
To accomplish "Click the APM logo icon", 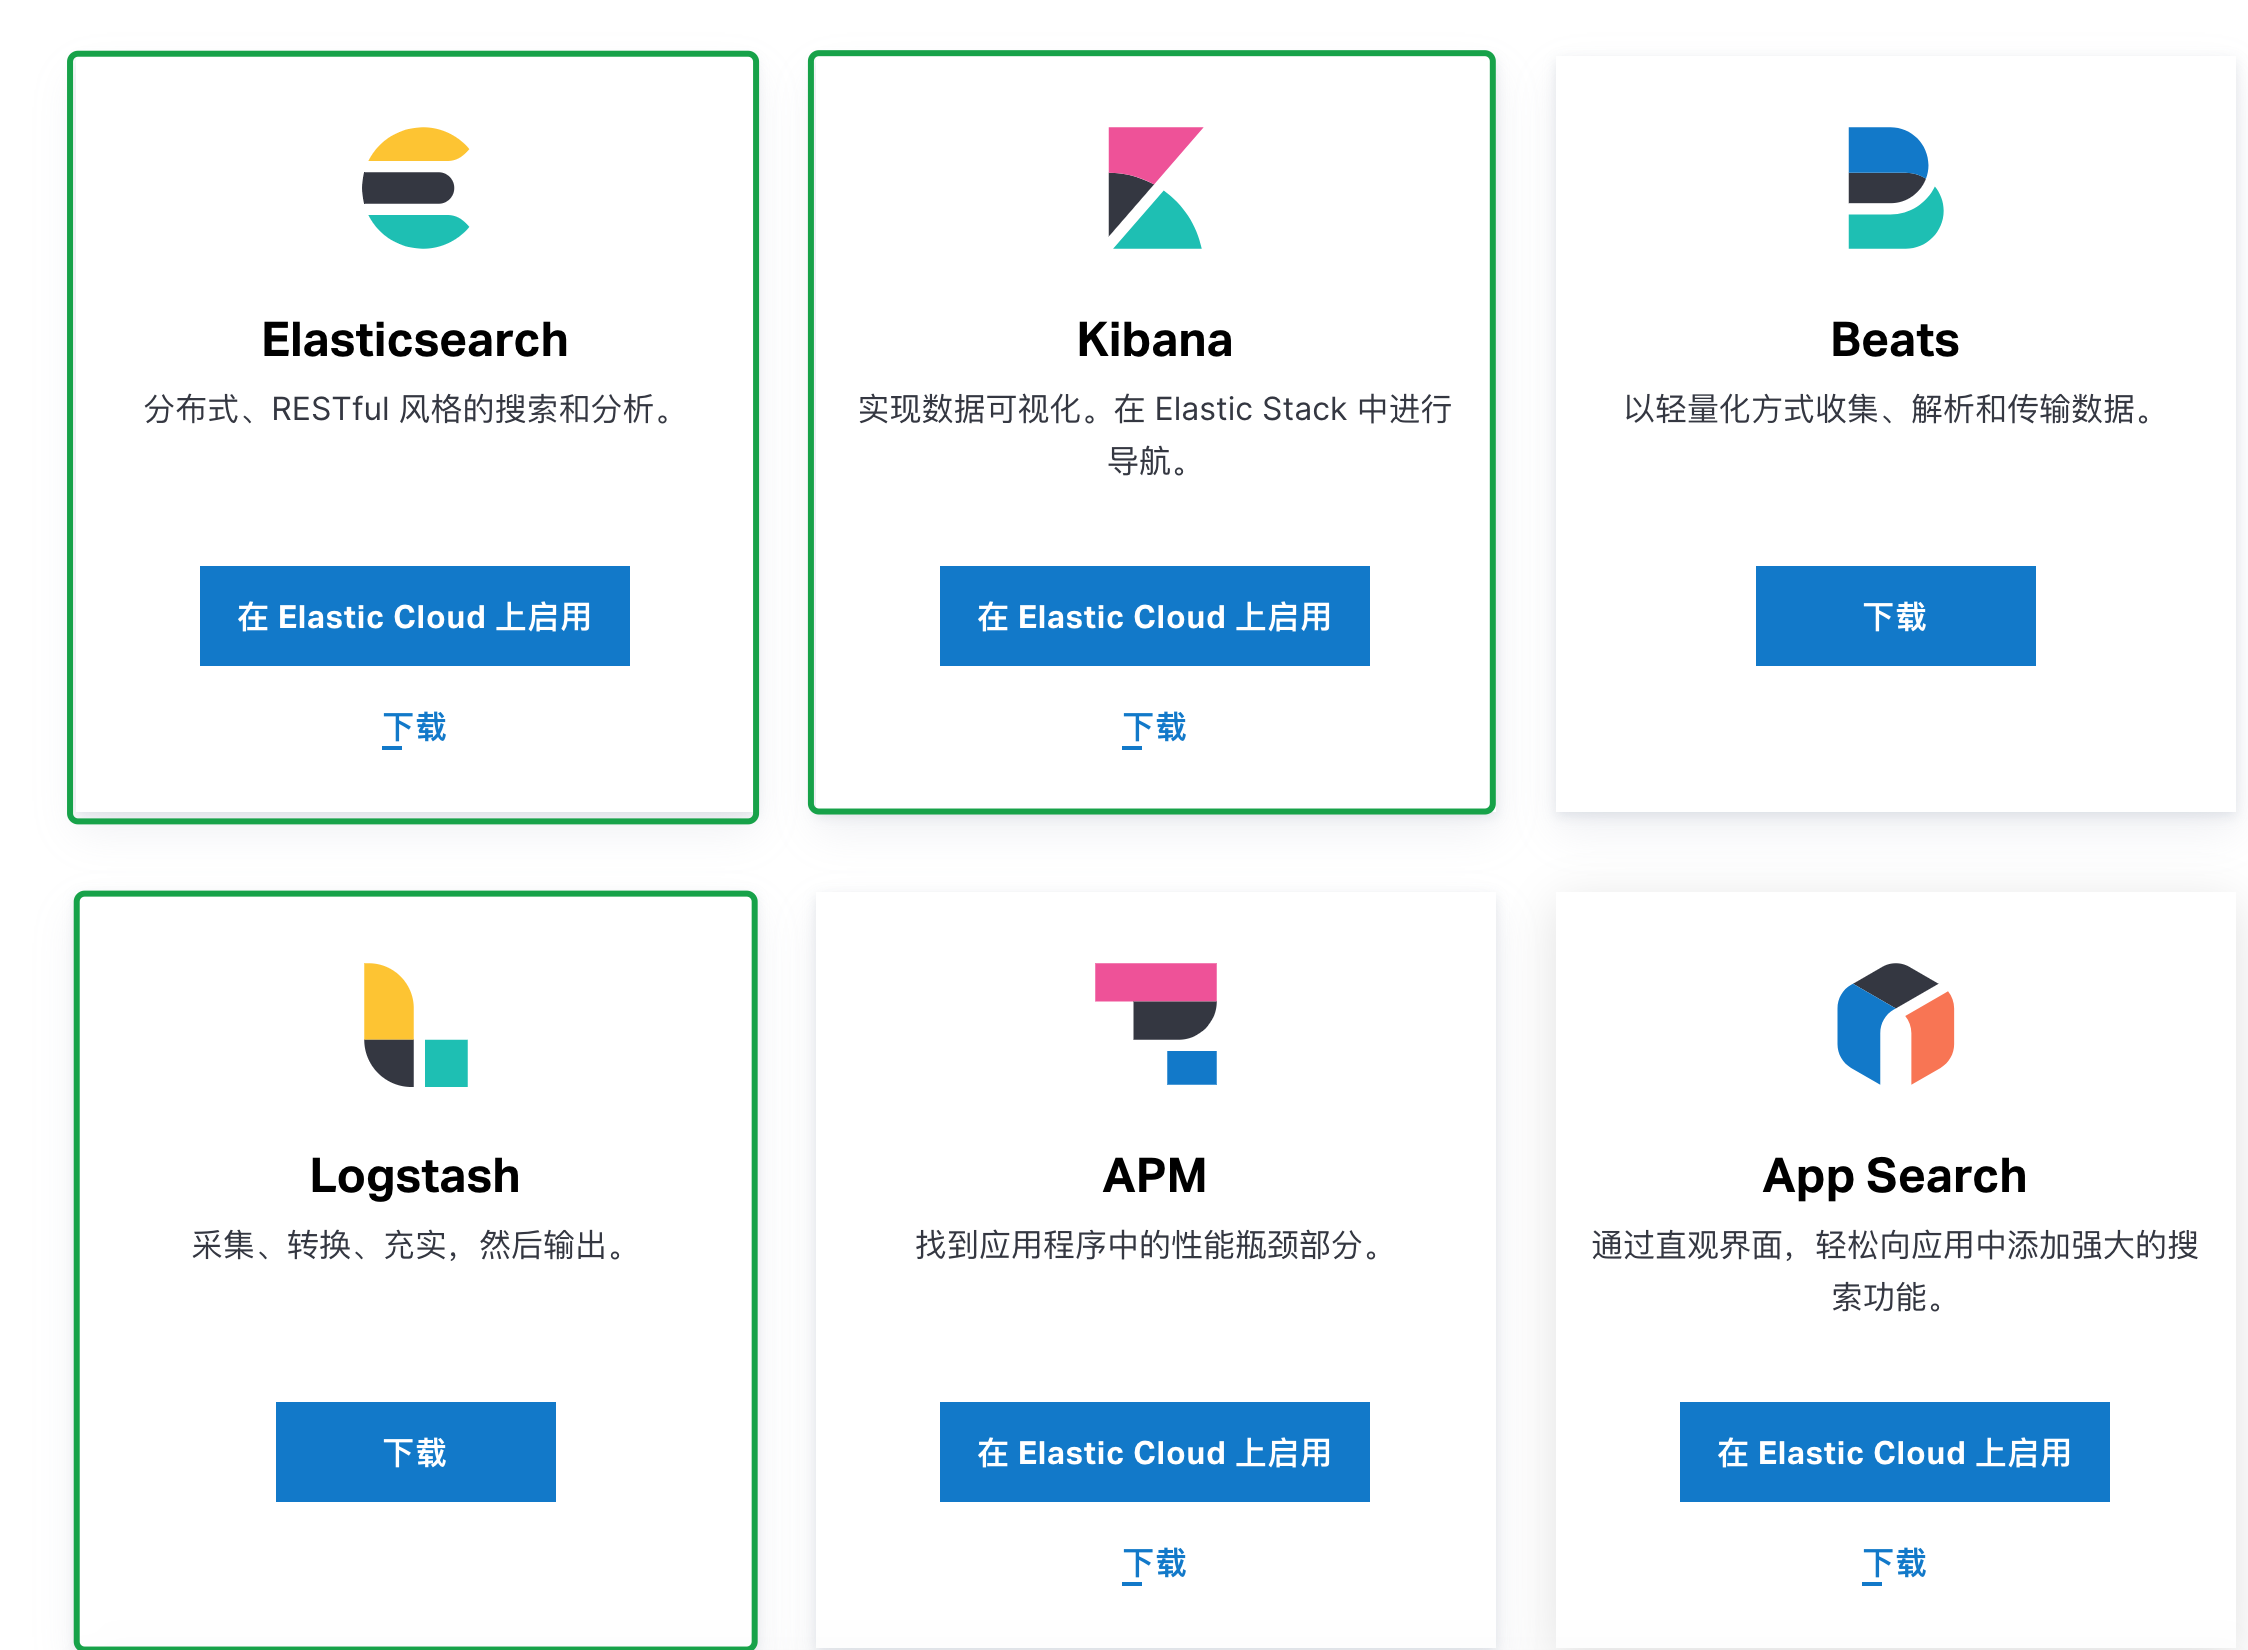I will coord(1155,1024).
